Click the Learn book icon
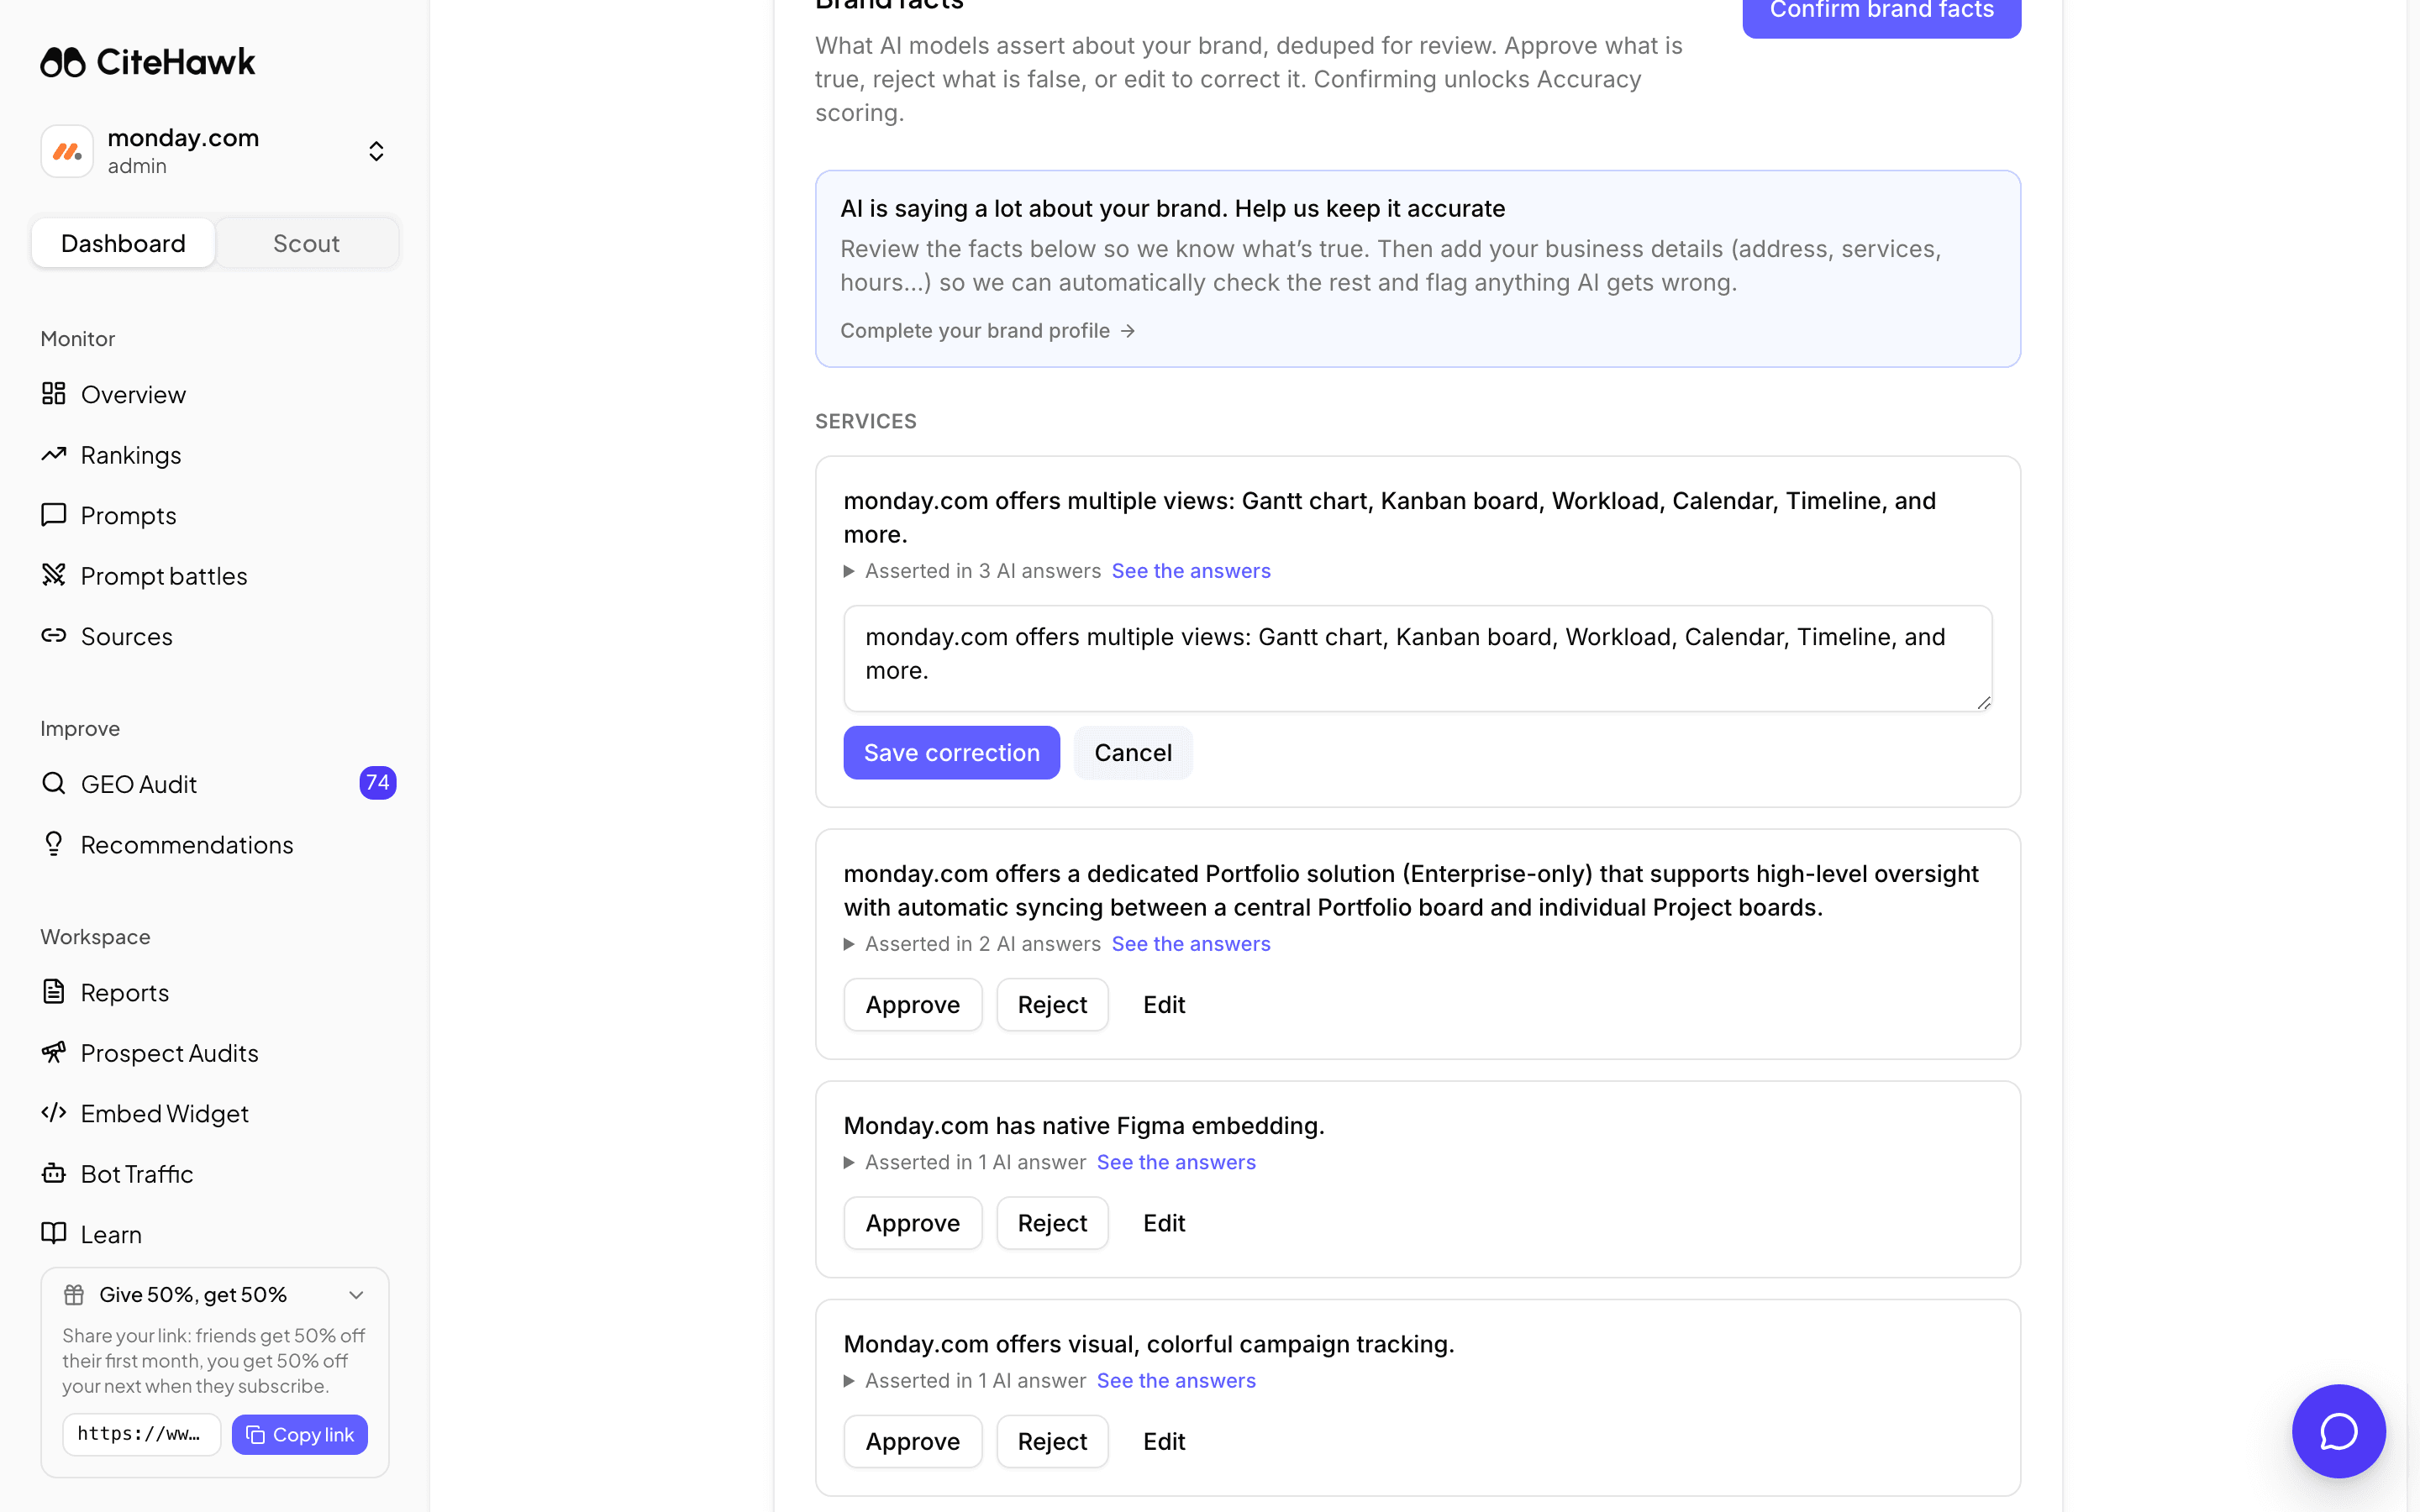The height and width of the screenshot is (1512, 2420). pyautogui.click(x=54, y=1234)
